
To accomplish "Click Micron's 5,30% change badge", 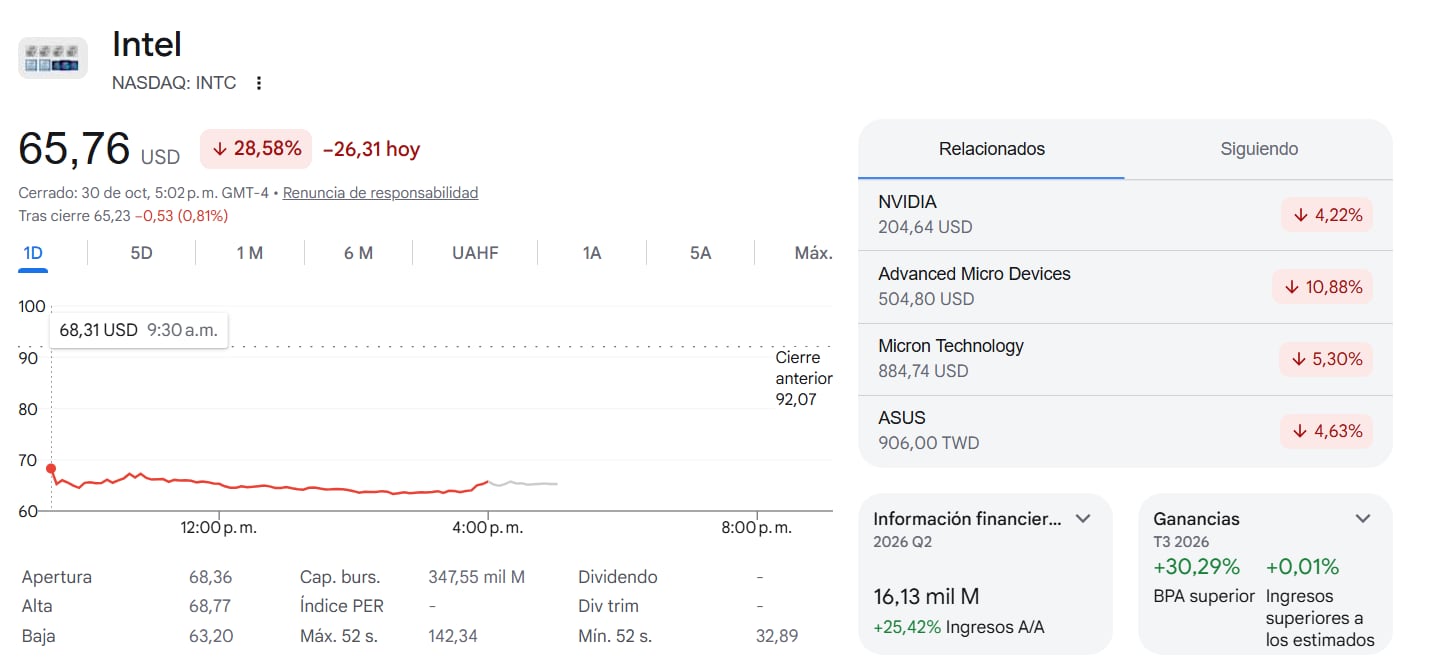I will [1327, 359].
